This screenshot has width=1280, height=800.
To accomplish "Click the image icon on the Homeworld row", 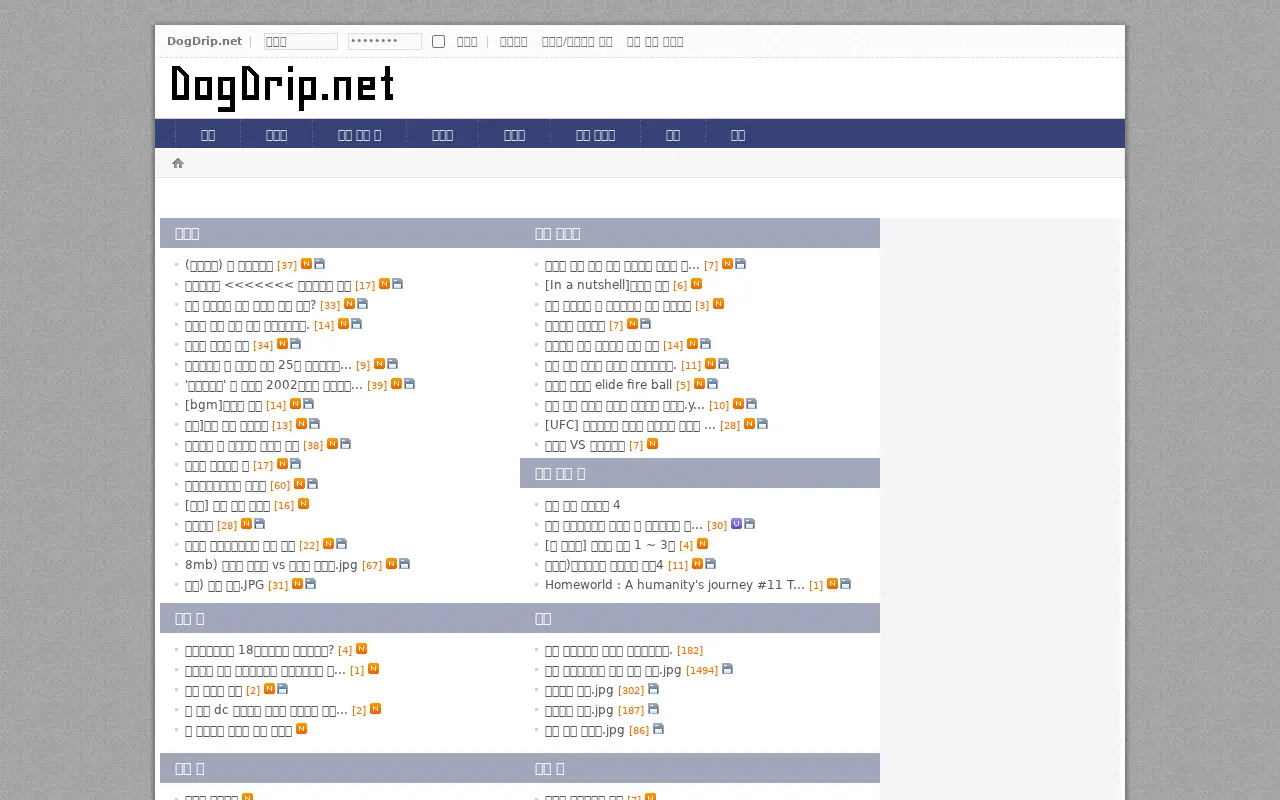I will [x=845, y=584].
